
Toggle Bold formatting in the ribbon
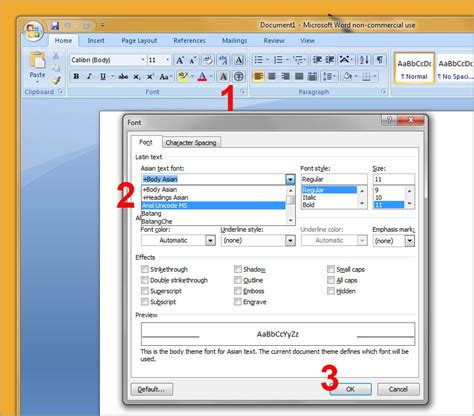tap(76, 77)
